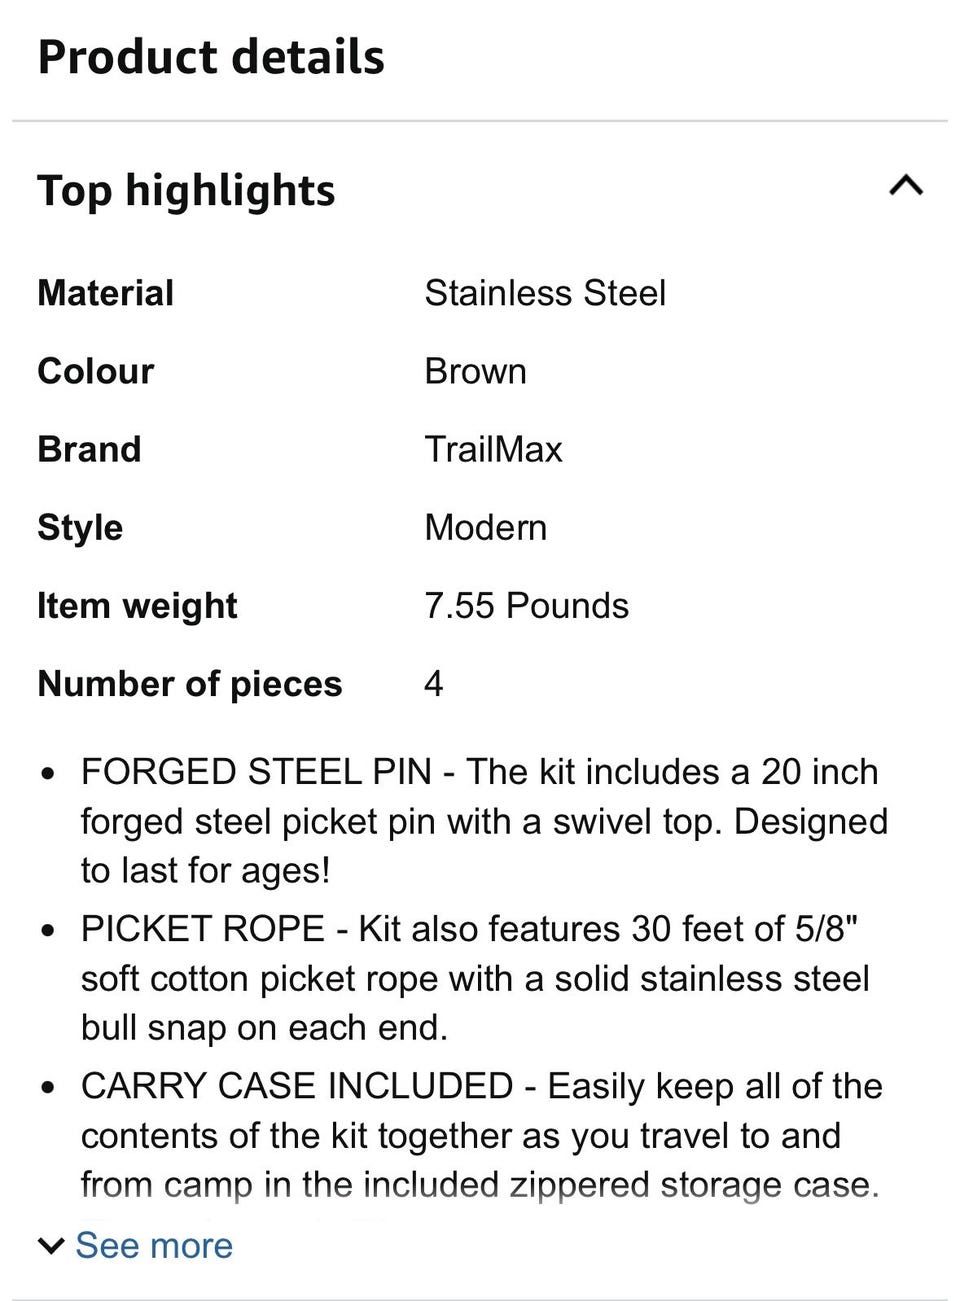
Task: Click the Product details heading
Action: coord(211,57)
